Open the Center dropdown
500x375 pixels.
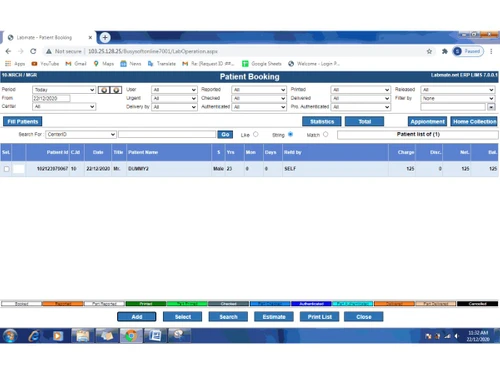[x=64, y=107]
